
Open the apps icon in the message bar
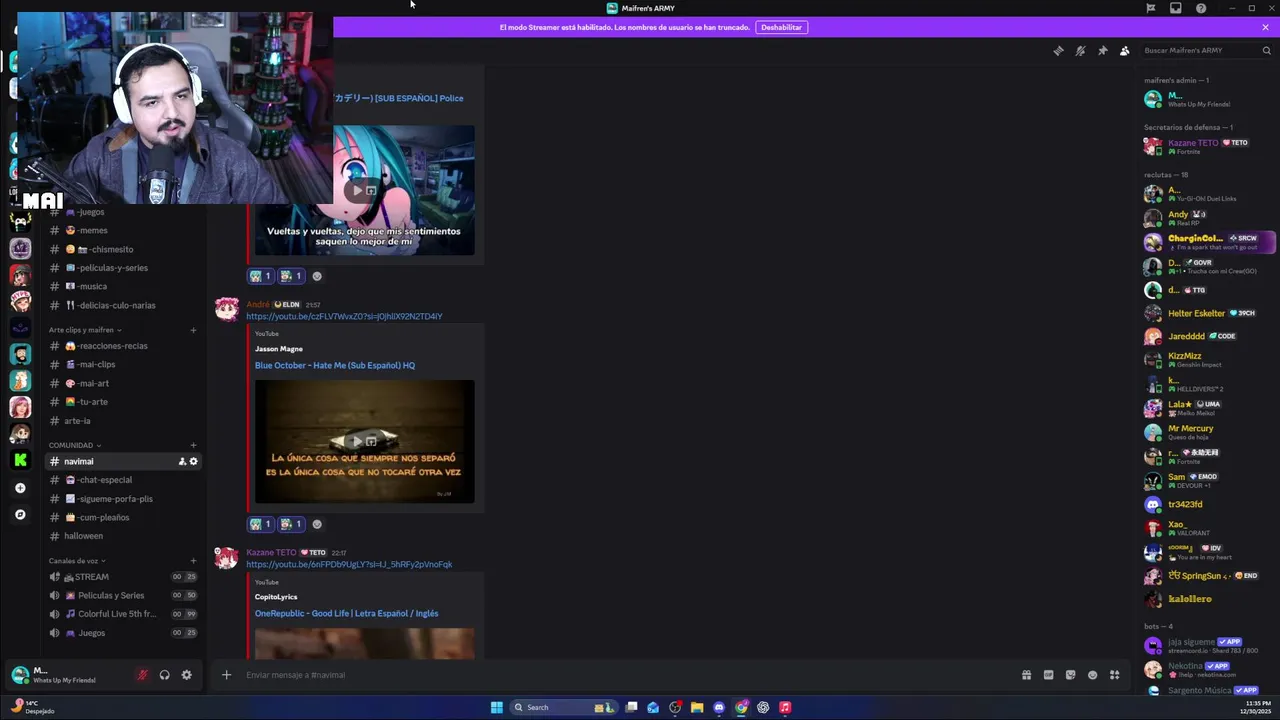(x=1114, y=675)
